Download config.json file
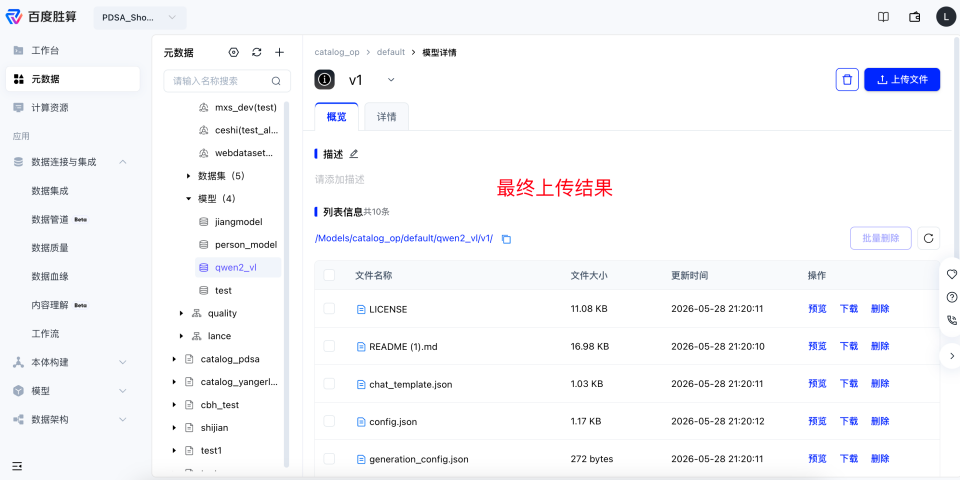 [x=849, y=421]
